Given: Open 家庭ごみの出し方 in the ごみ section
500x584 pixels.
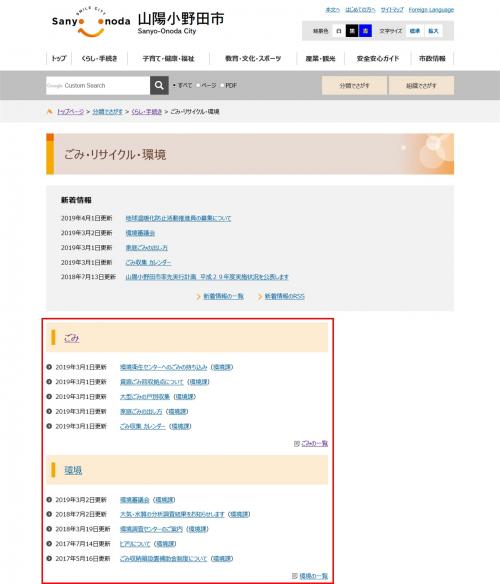Looking at the screenshot, I should pyautogui.click(x=141, y=412).
